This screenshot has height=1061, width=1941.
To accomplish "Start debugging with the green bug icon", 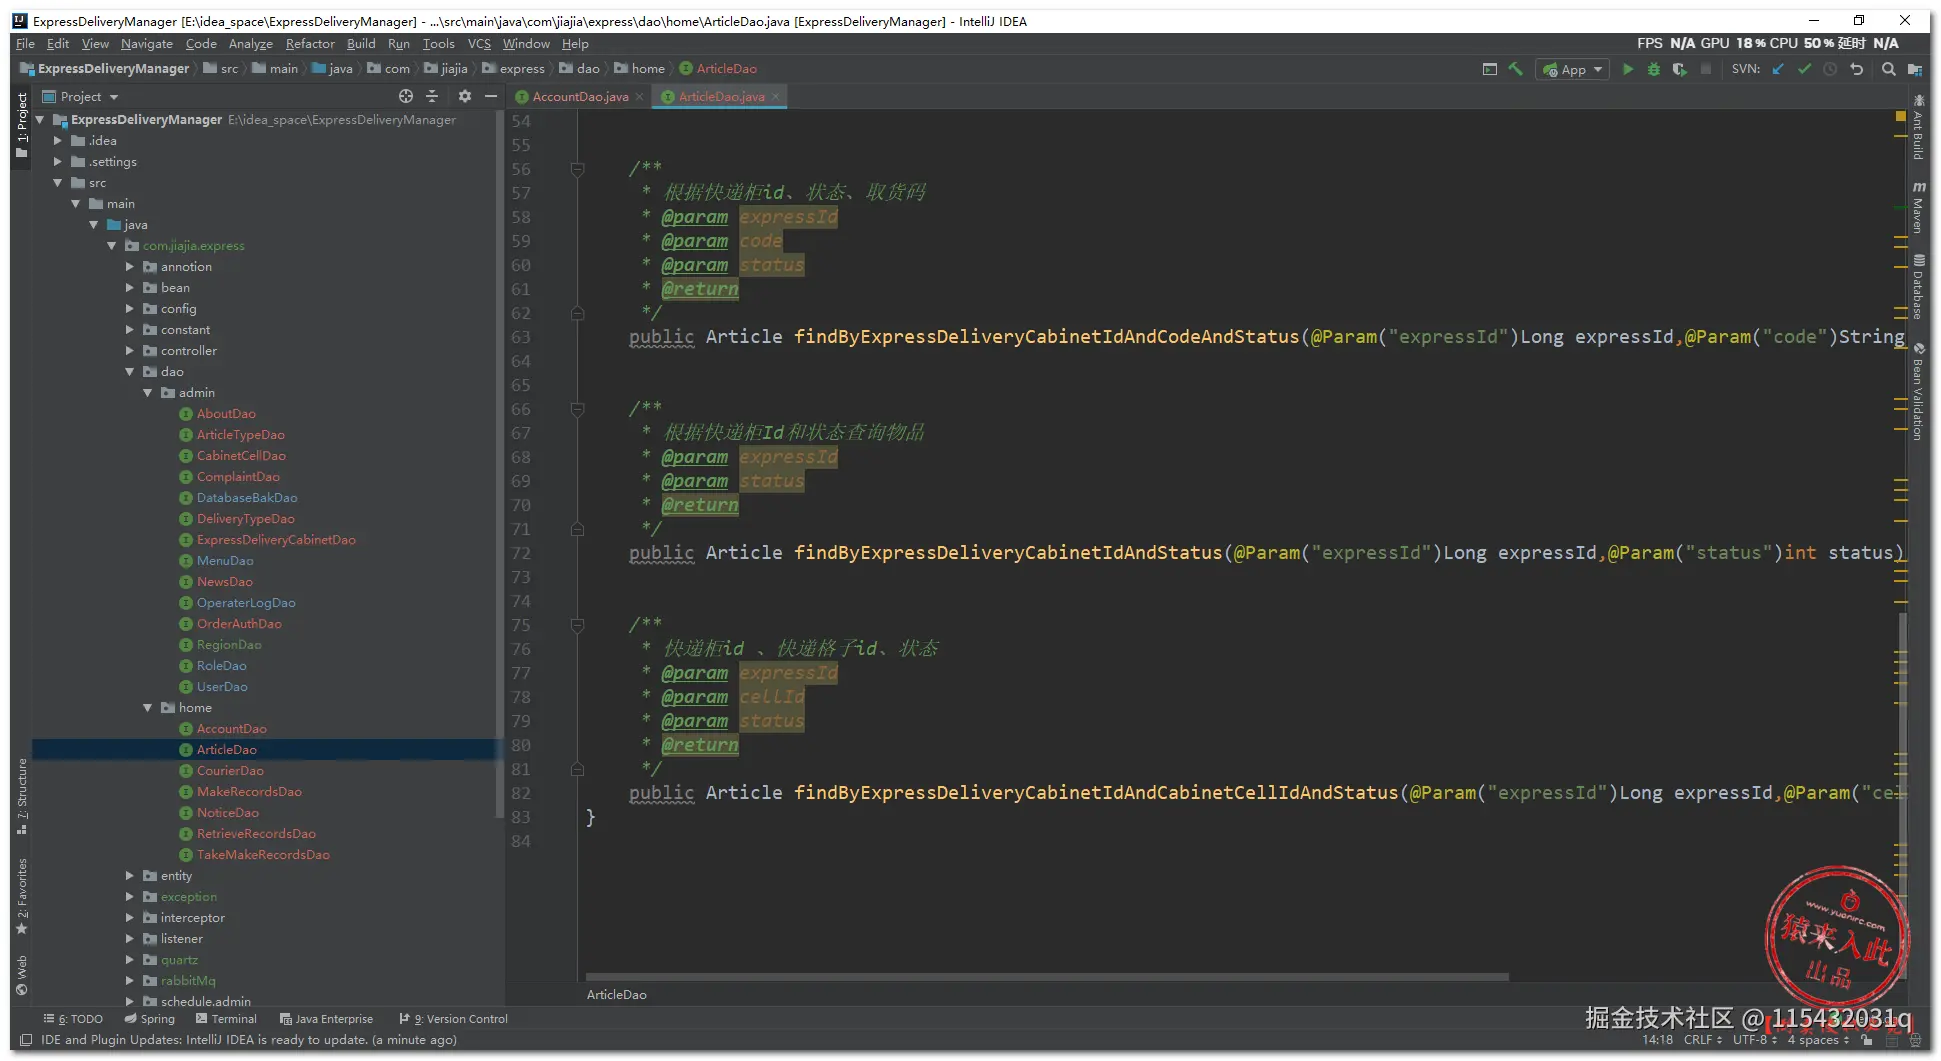I will [1654, 69].
